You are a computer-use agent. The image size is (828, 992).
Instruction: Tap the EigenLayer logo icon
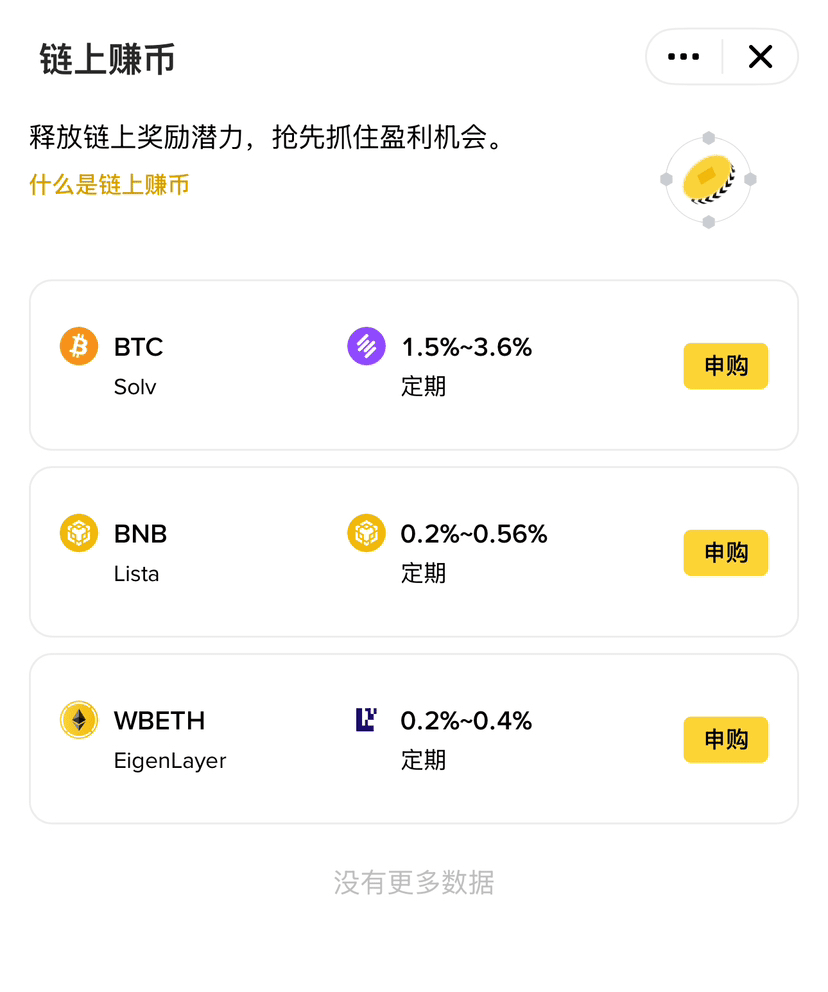coord(366,720)
